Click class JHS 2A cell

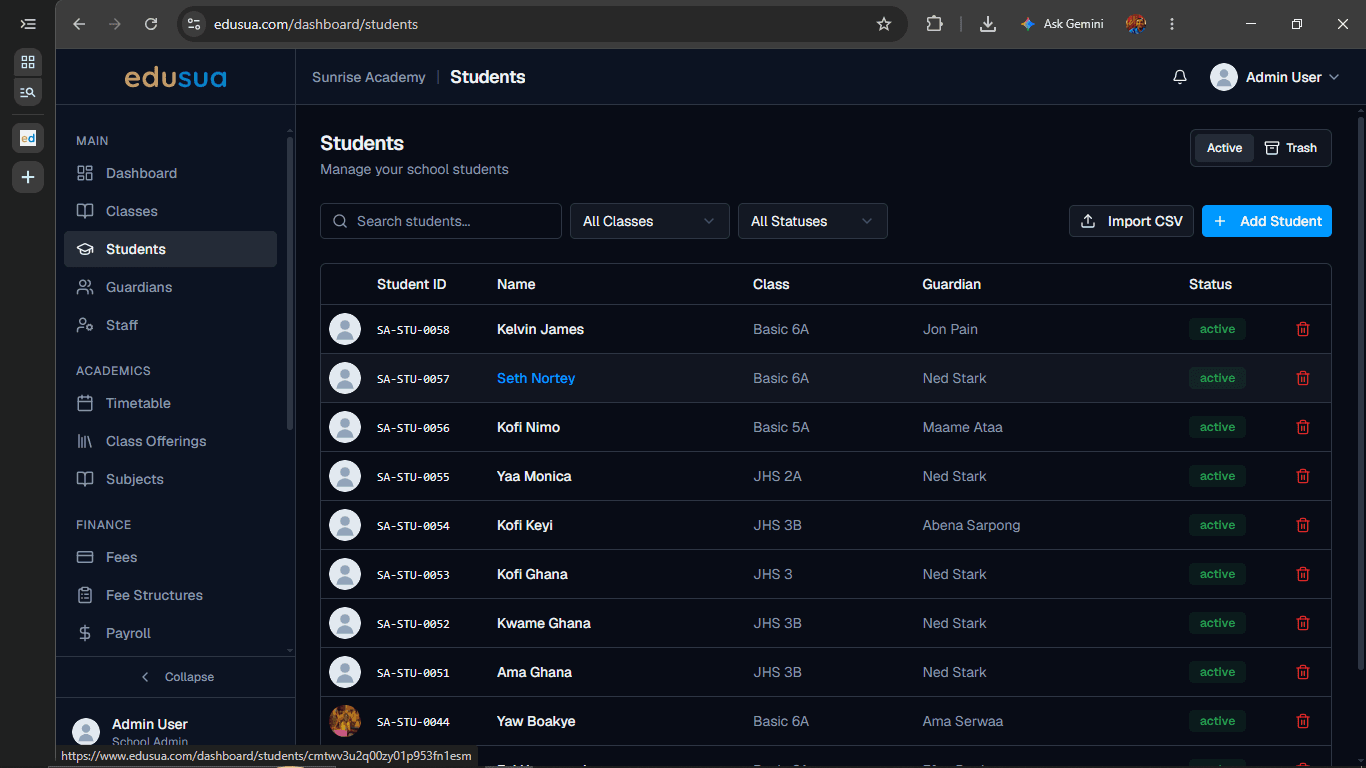(x=777, y=476)
